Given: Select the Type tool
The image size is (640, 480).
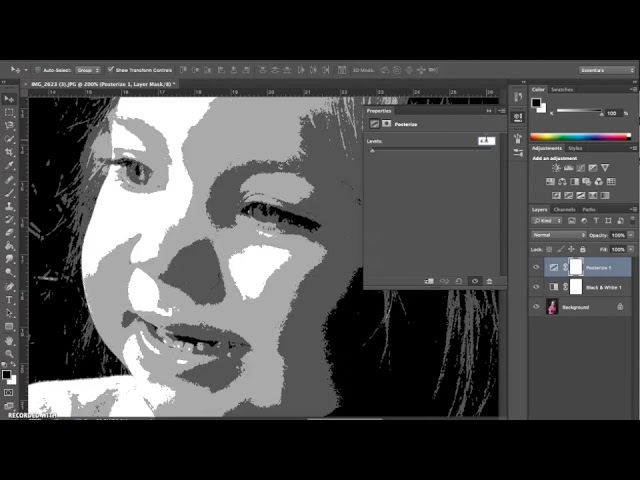Looking at the screenshot, I should (9, 299).
